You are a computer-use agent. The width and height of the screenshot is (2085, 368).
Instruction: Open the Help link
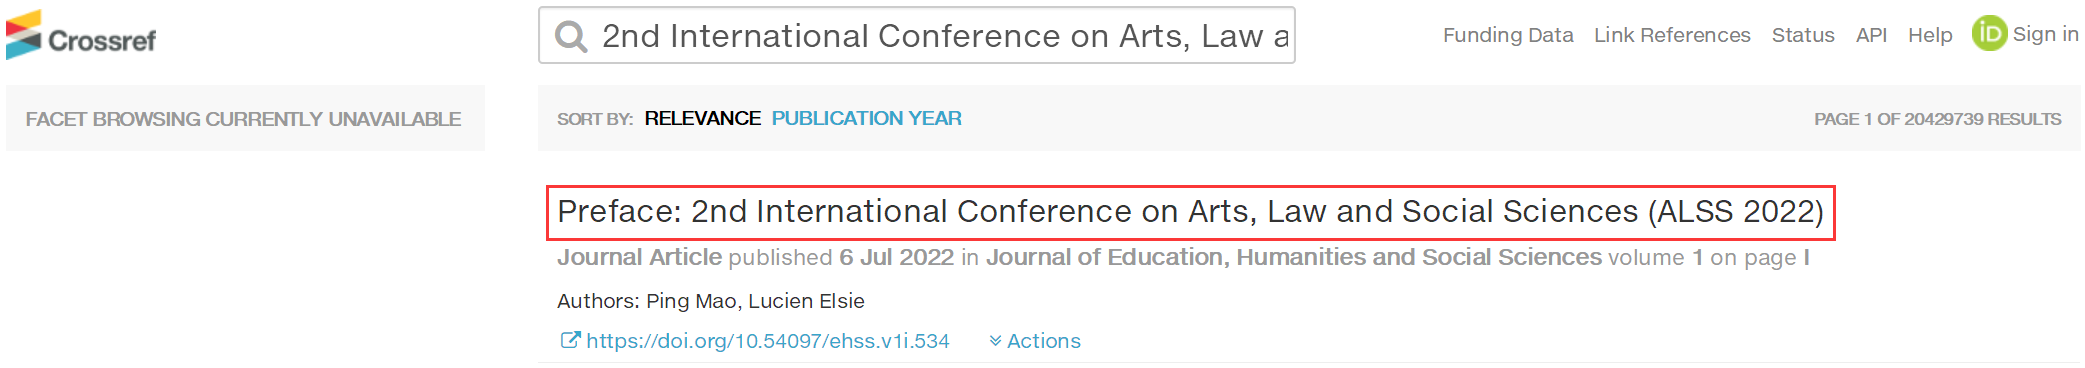(x=1930, y=35)
